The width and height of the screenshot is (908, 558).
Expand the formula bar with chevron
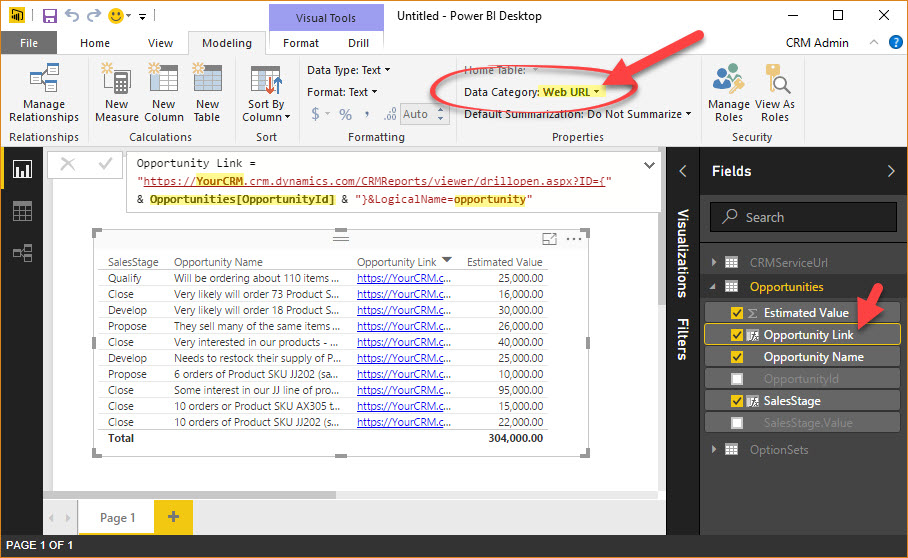click(649, 165)
